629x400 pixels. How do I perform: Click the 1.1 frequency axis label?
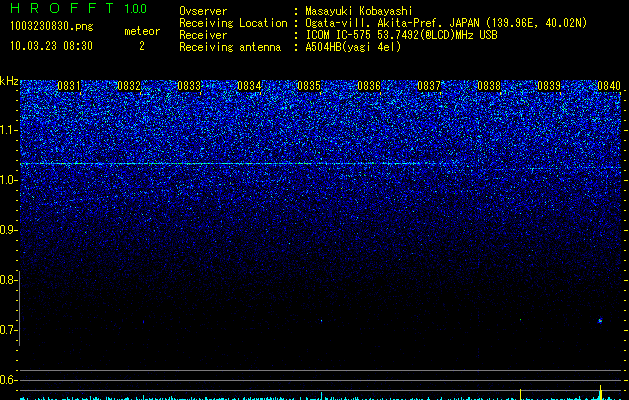pos(8,130)
